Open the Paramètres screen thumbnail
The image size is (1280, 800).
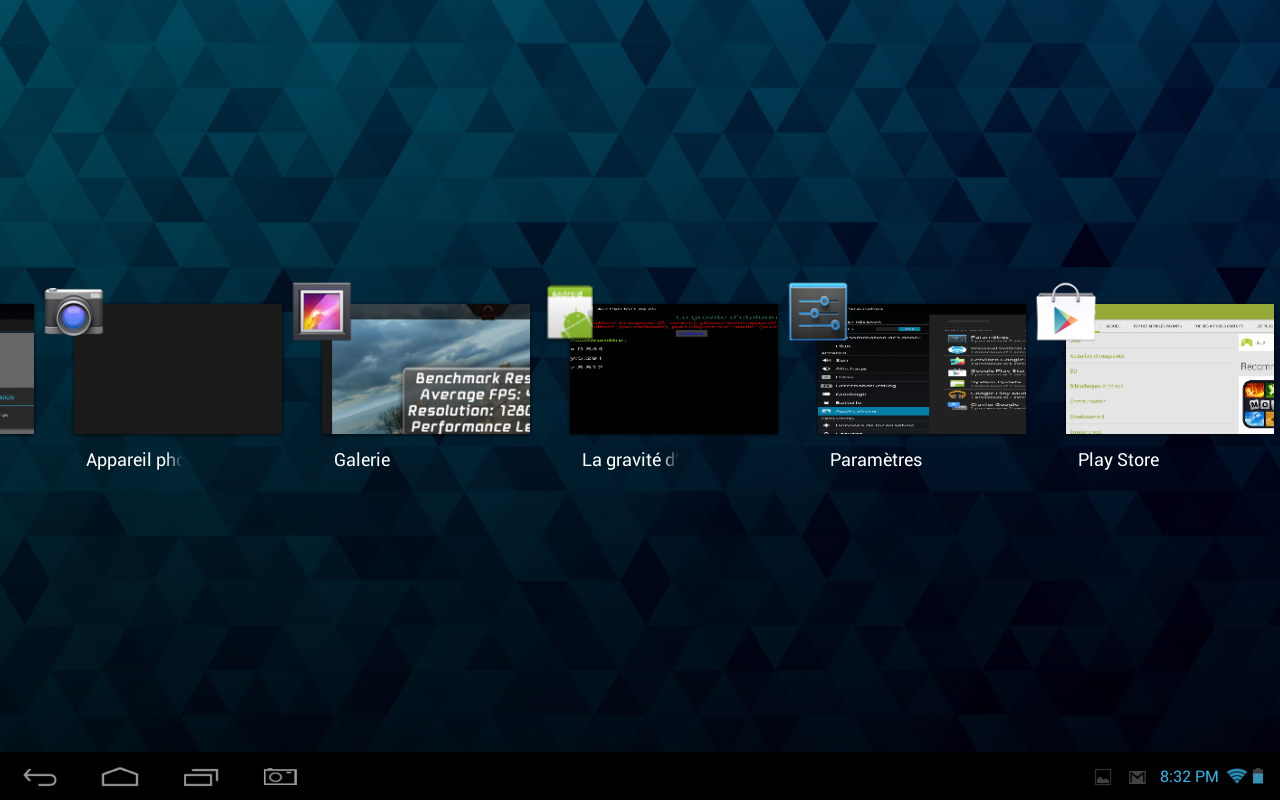[922, 369]
